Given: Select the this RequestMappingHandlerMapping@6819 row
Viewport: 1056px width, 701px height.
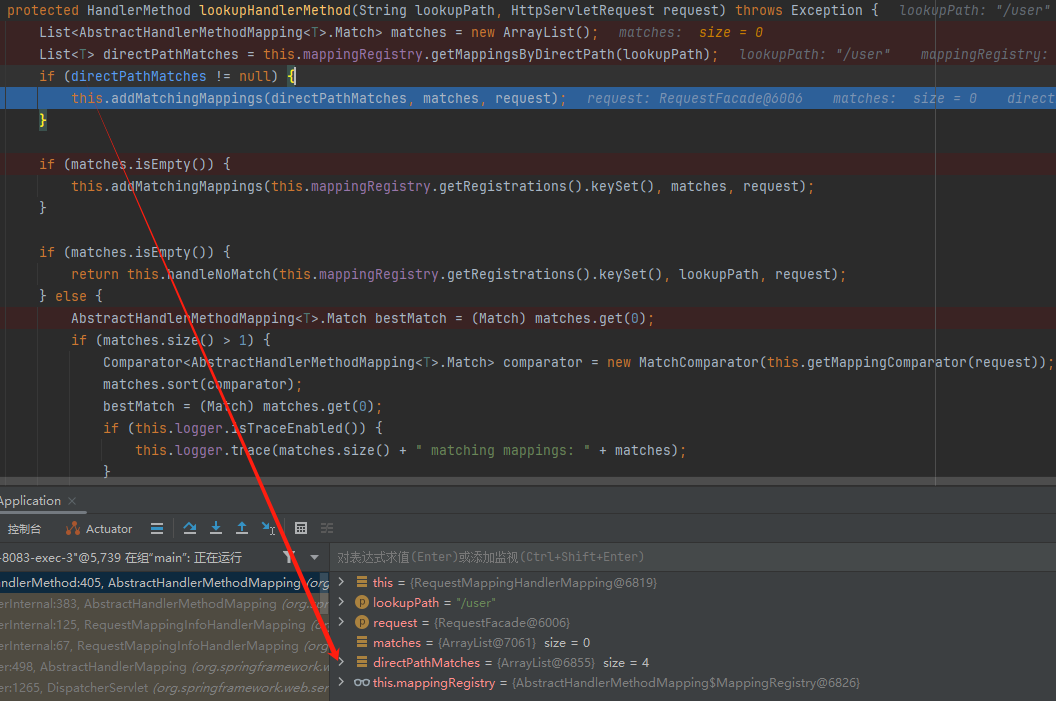Looking at the screenshot, I should click(x=694, y=582).
